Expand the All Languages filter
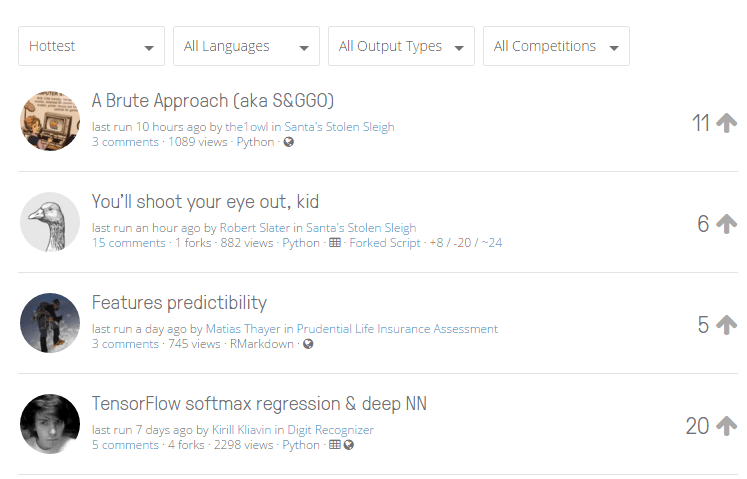This screenshot has width=747, height=479. pyautogui.click(x=246, y=46)
